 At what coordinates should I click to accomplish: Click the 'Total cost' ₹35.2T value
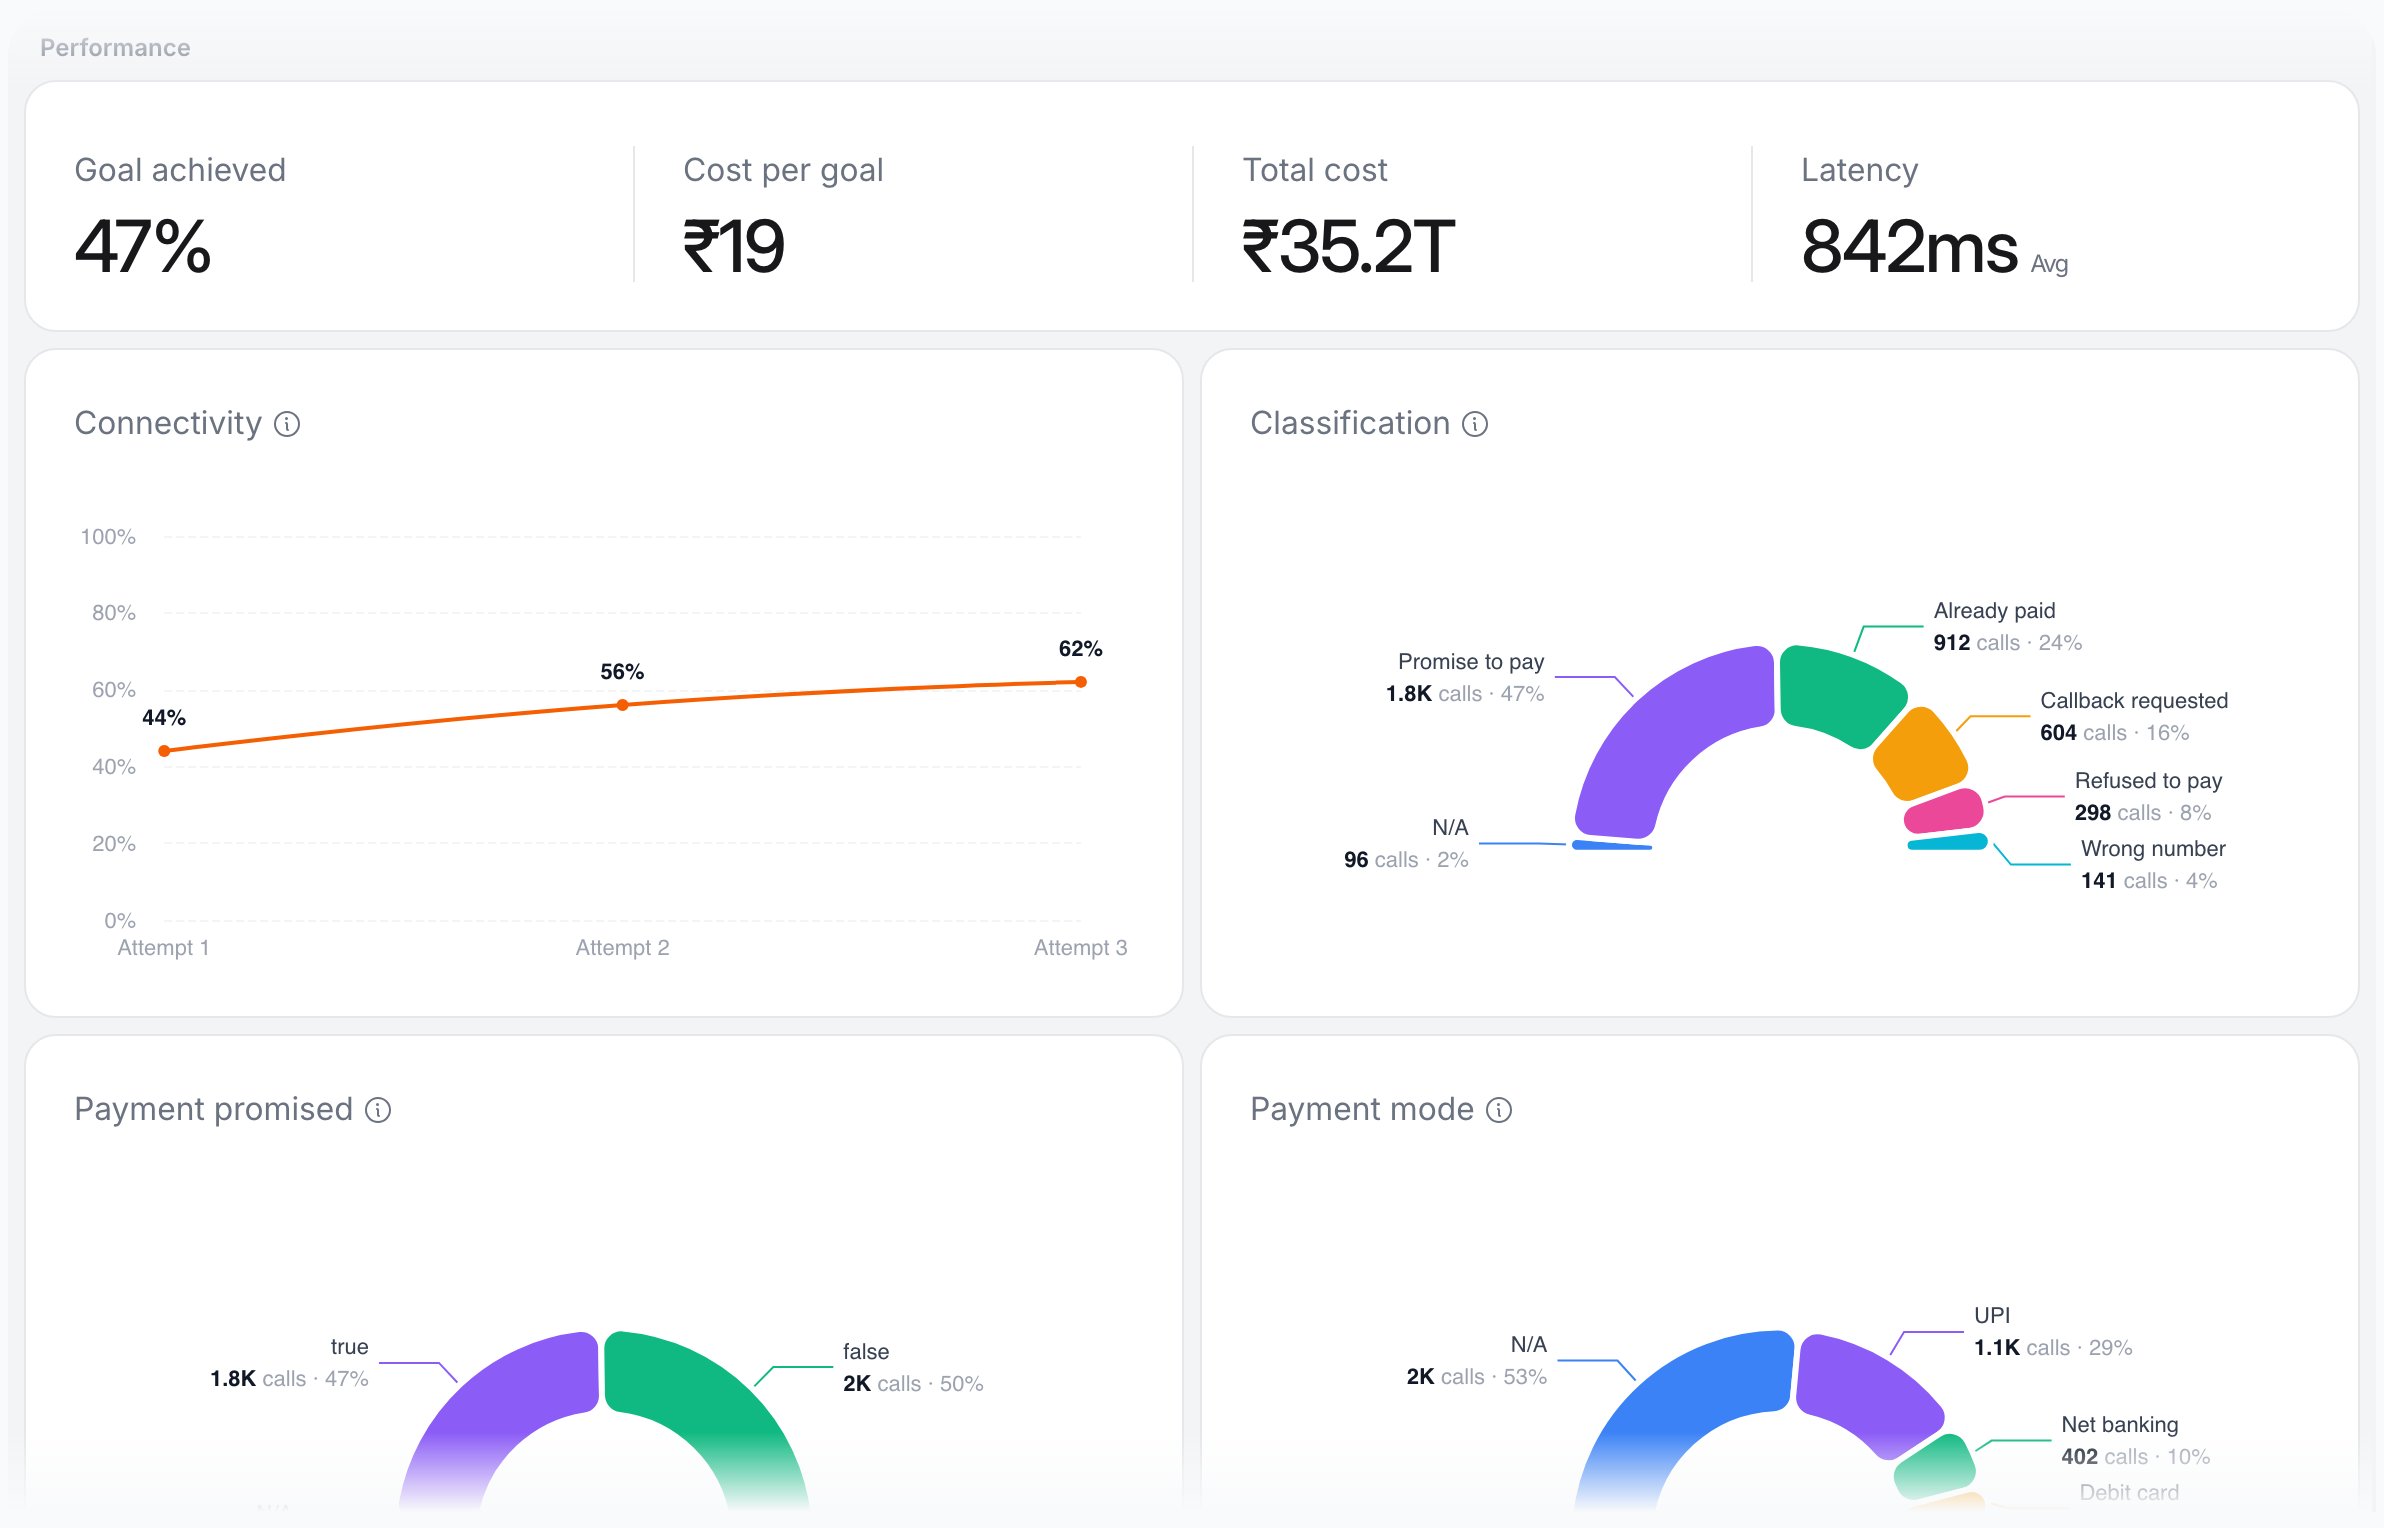click(x=1348, y=247)
